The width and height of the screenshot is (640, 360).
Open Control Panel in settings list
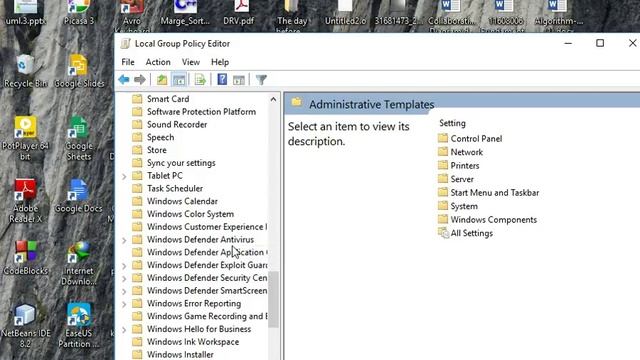click(x=476, y=138)
